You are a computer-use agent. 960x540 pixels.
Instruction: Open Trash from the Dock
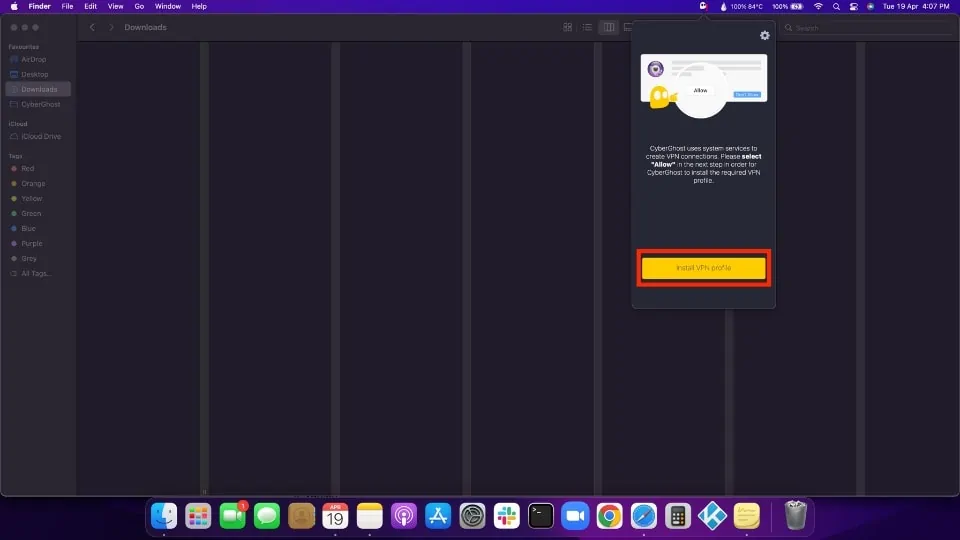pyautogui.click(x=795, y=516)
